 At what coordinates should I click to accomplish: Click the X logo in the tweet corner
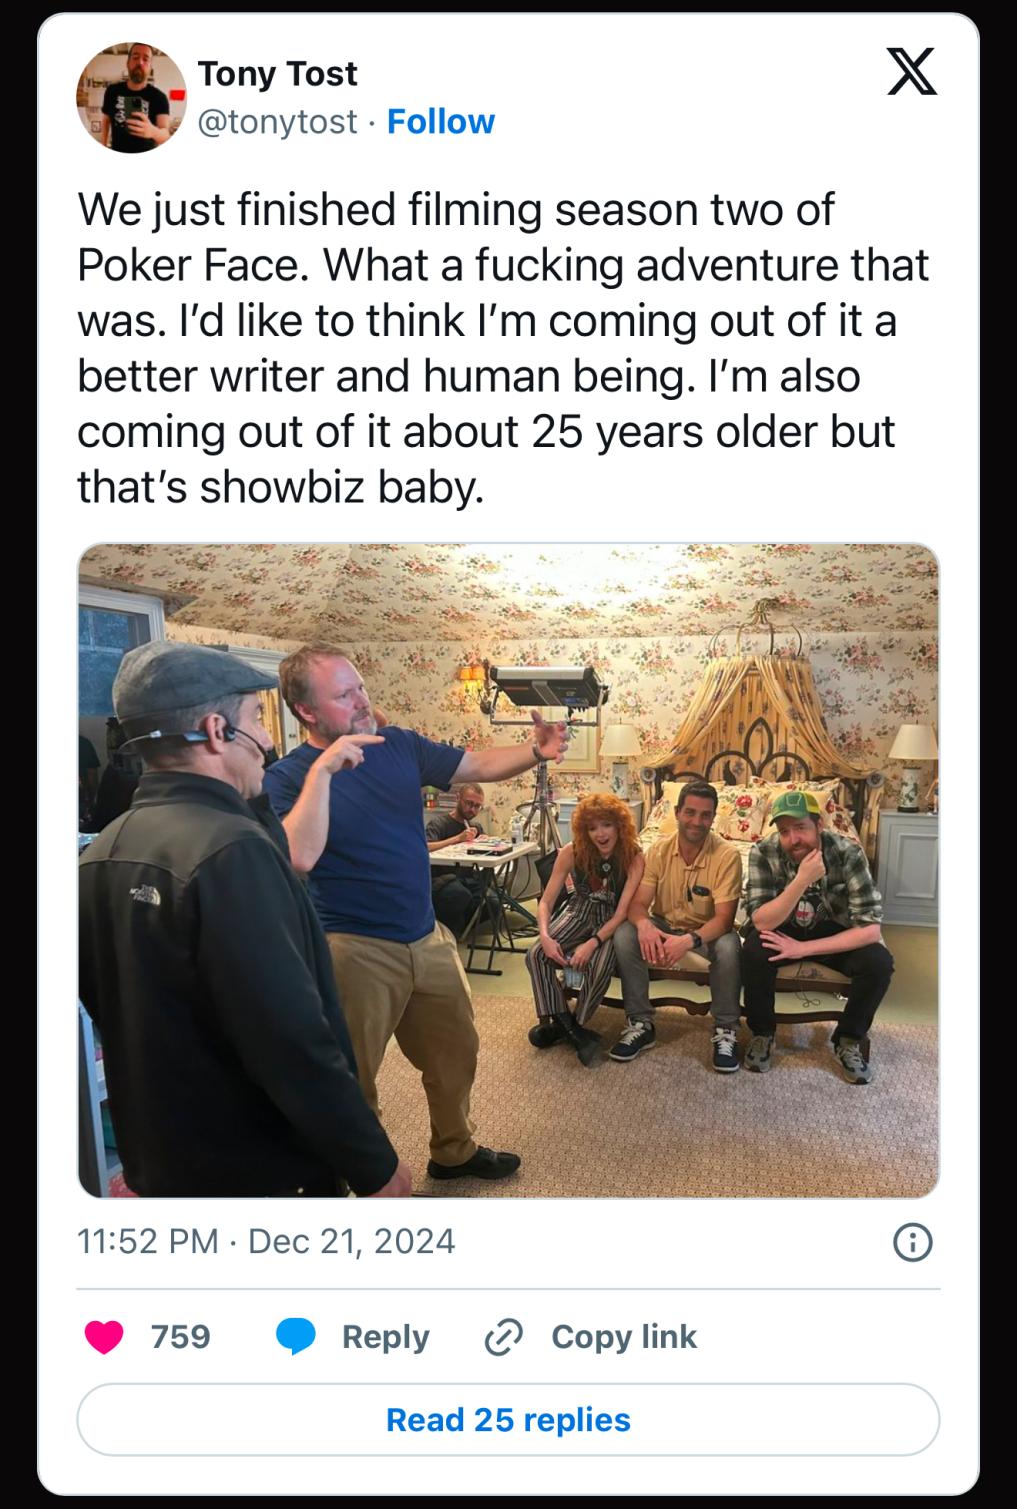911,71
